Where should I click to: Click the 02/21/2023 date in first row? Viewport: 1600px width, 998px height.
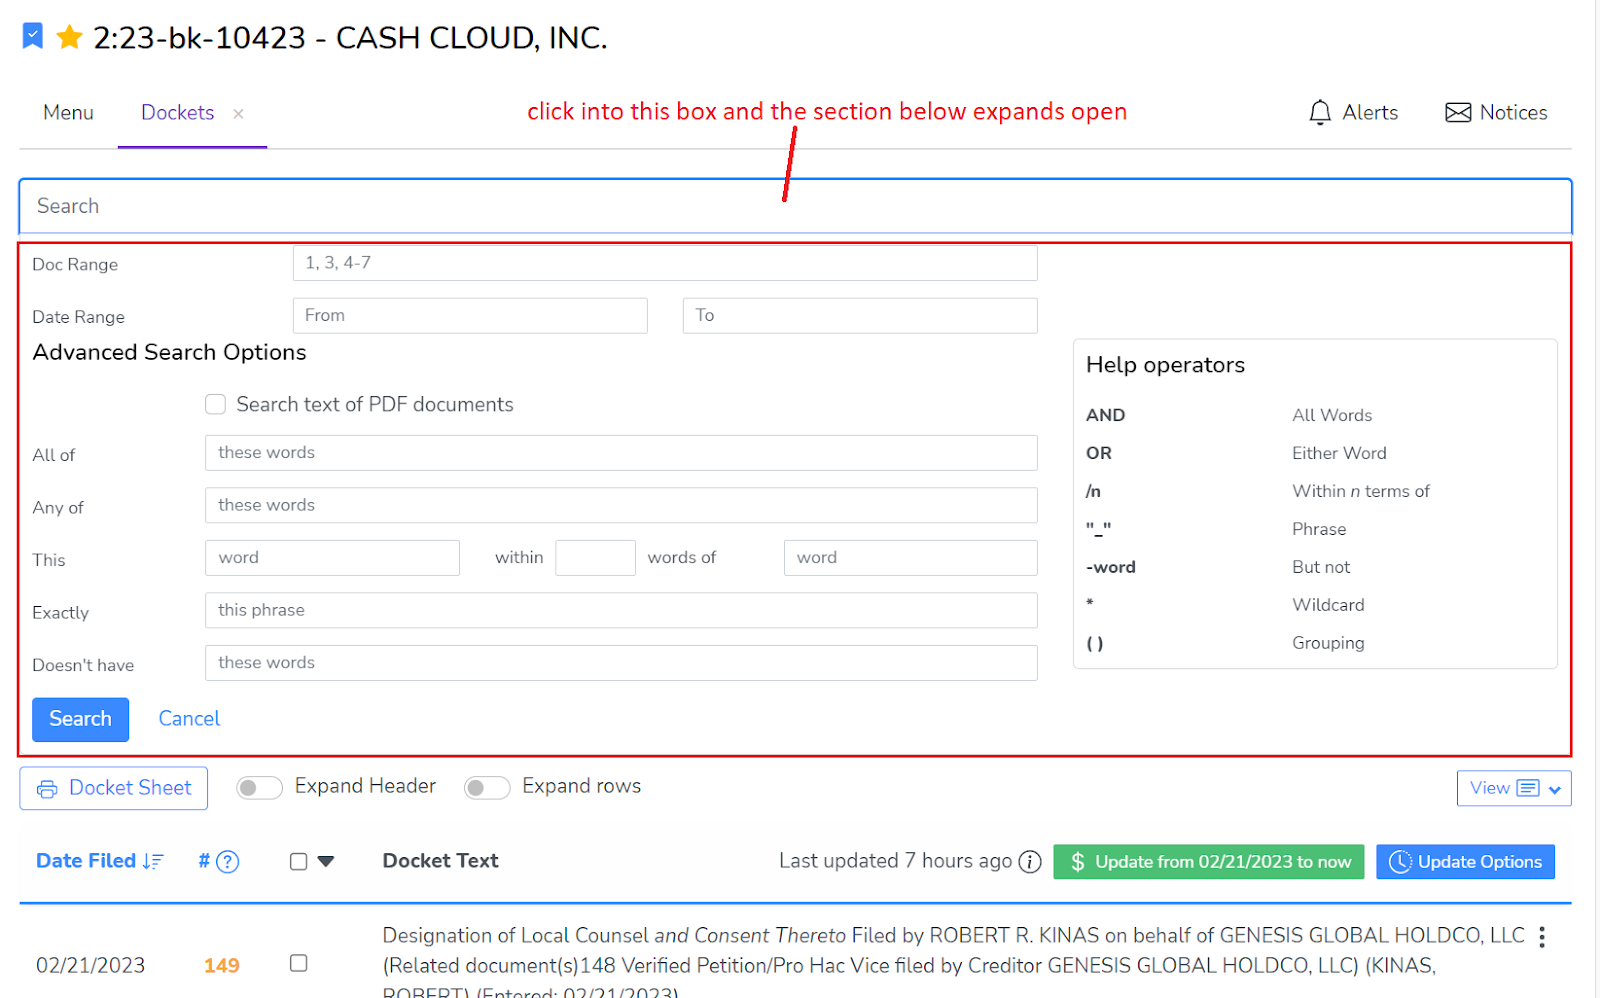[90, 965]
